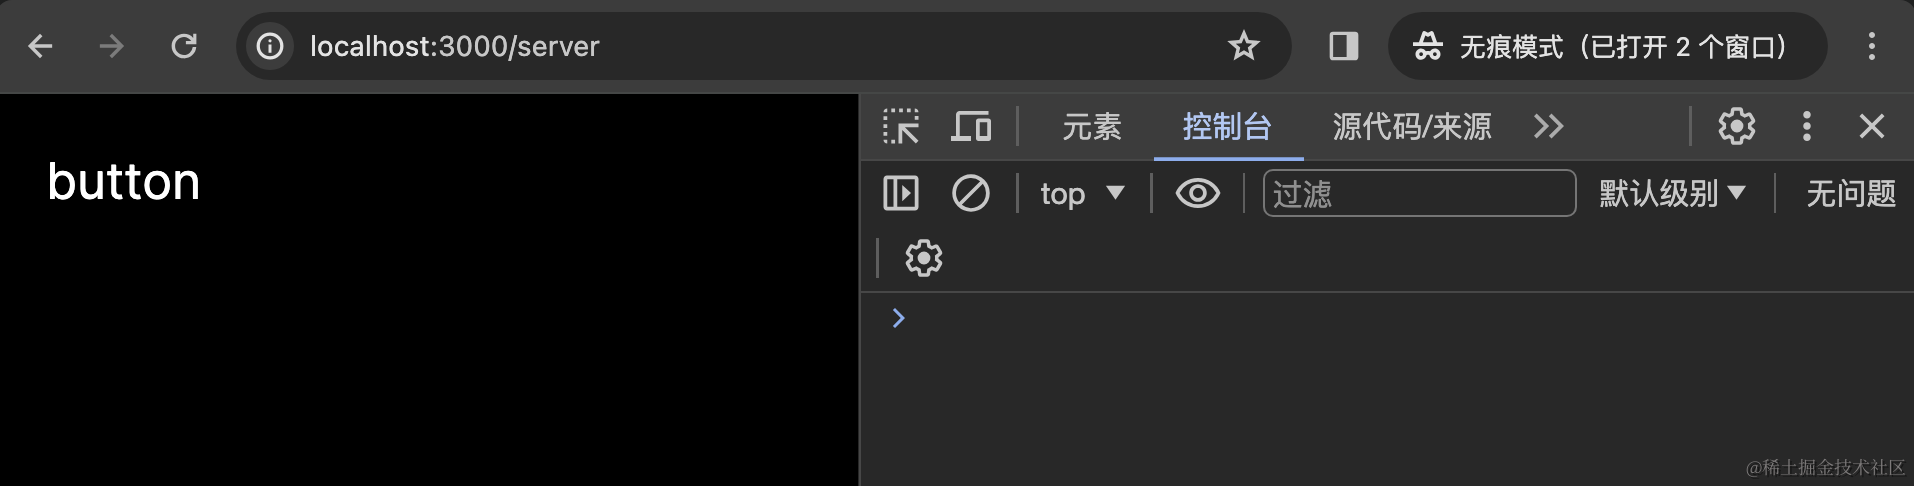Toggle the device toolbar emulation
This screenshot has height=486, width=1914.
(971, 127)
